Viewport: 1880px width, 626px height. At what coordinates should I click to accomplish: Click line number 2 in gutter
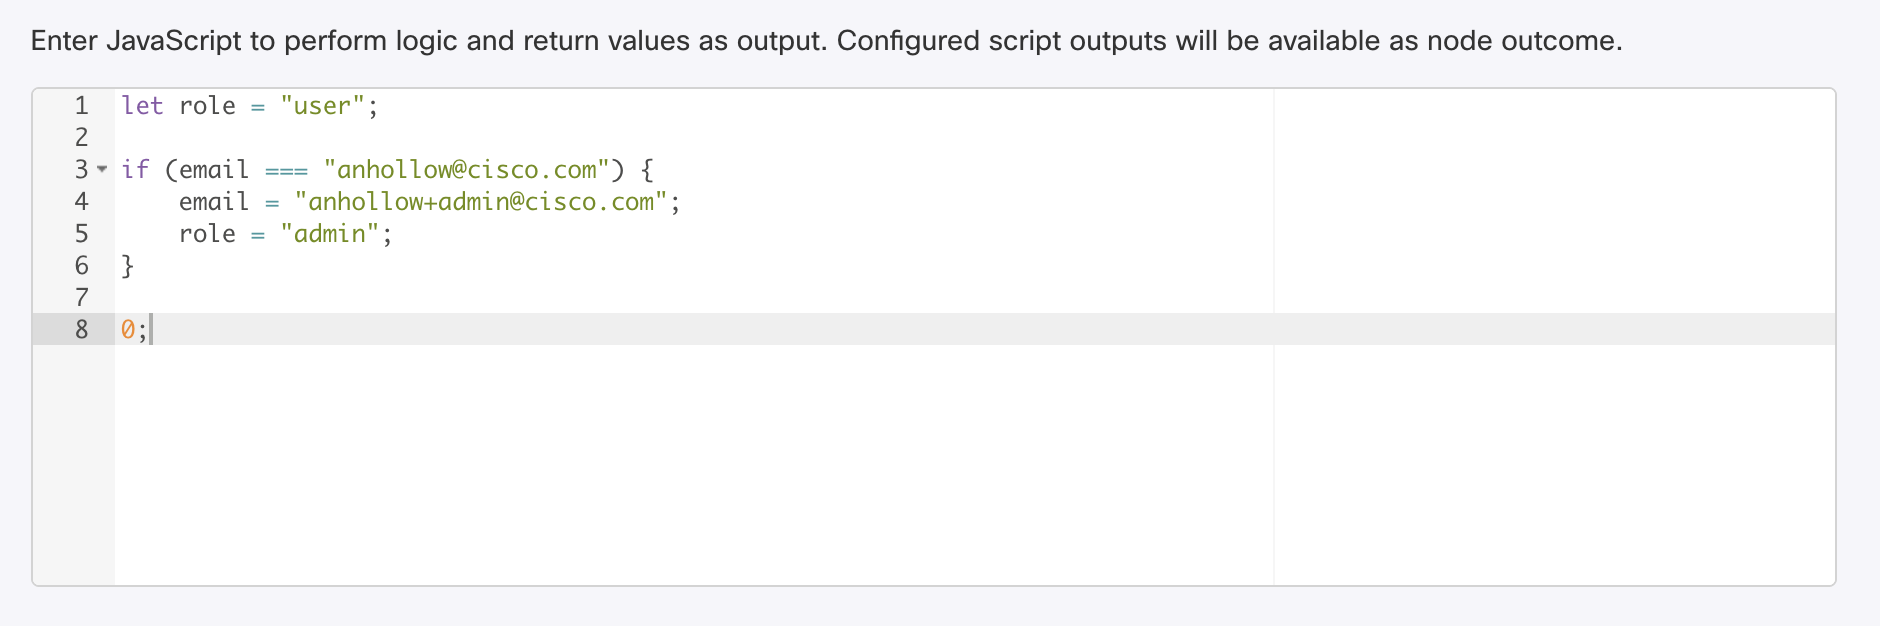click(82, 138)
